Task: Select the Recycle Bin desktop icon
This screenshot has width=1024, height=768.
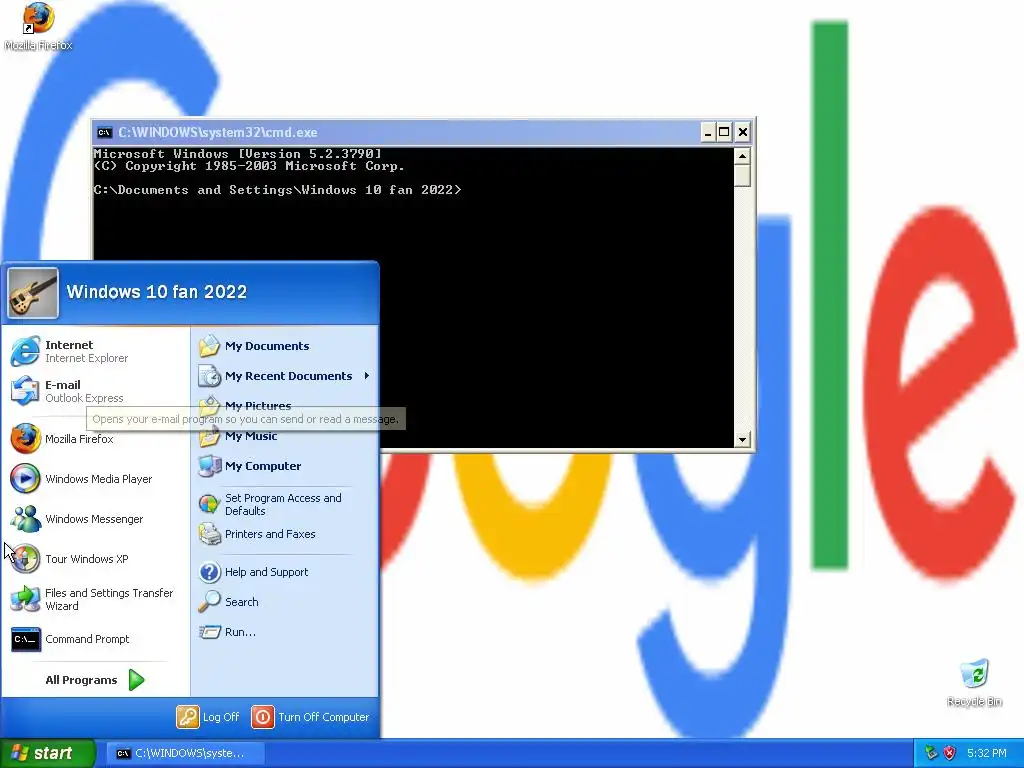Action: click(x=974, y=683)
